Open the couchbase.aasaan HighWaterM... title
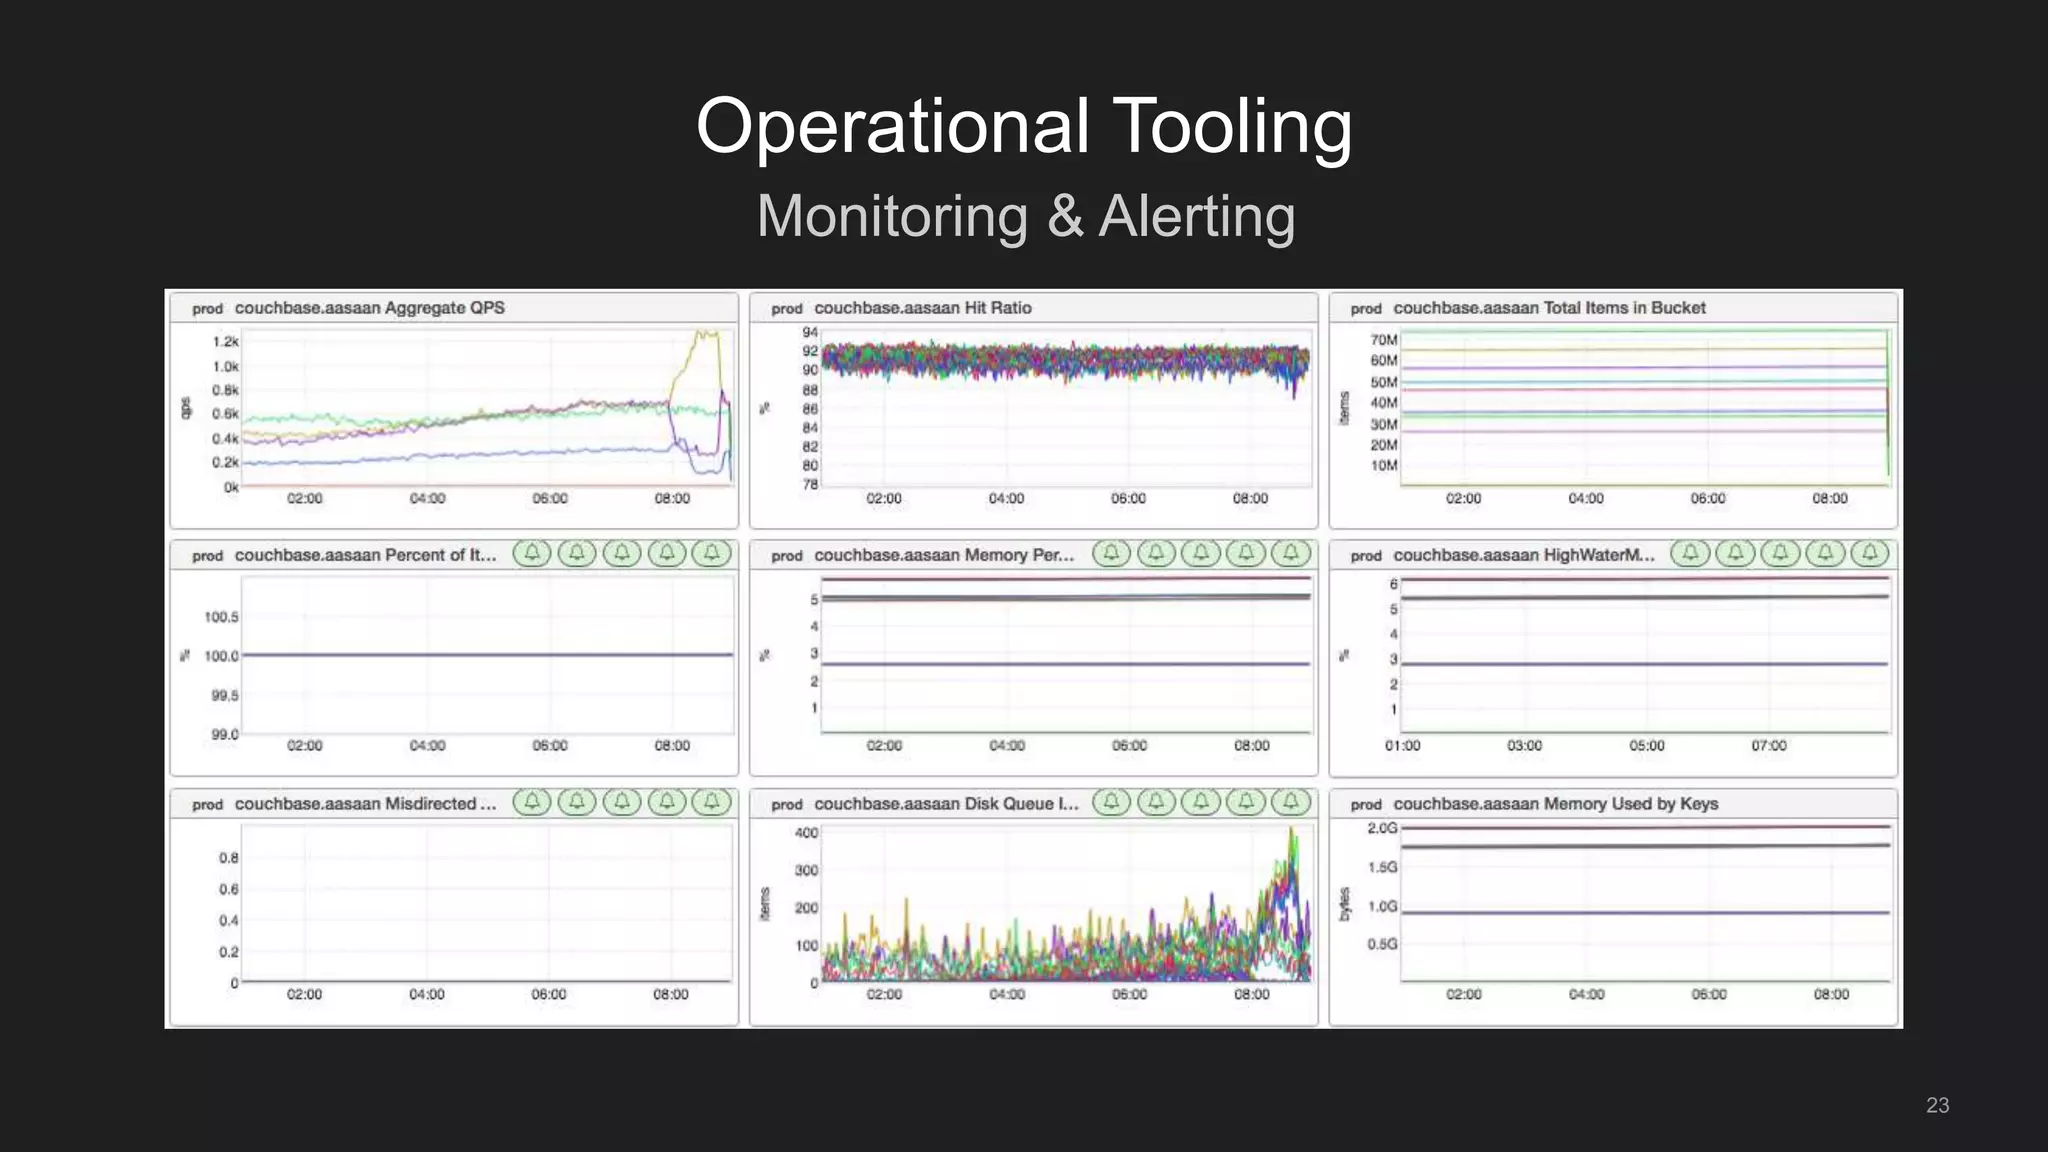 [1524, 555]
